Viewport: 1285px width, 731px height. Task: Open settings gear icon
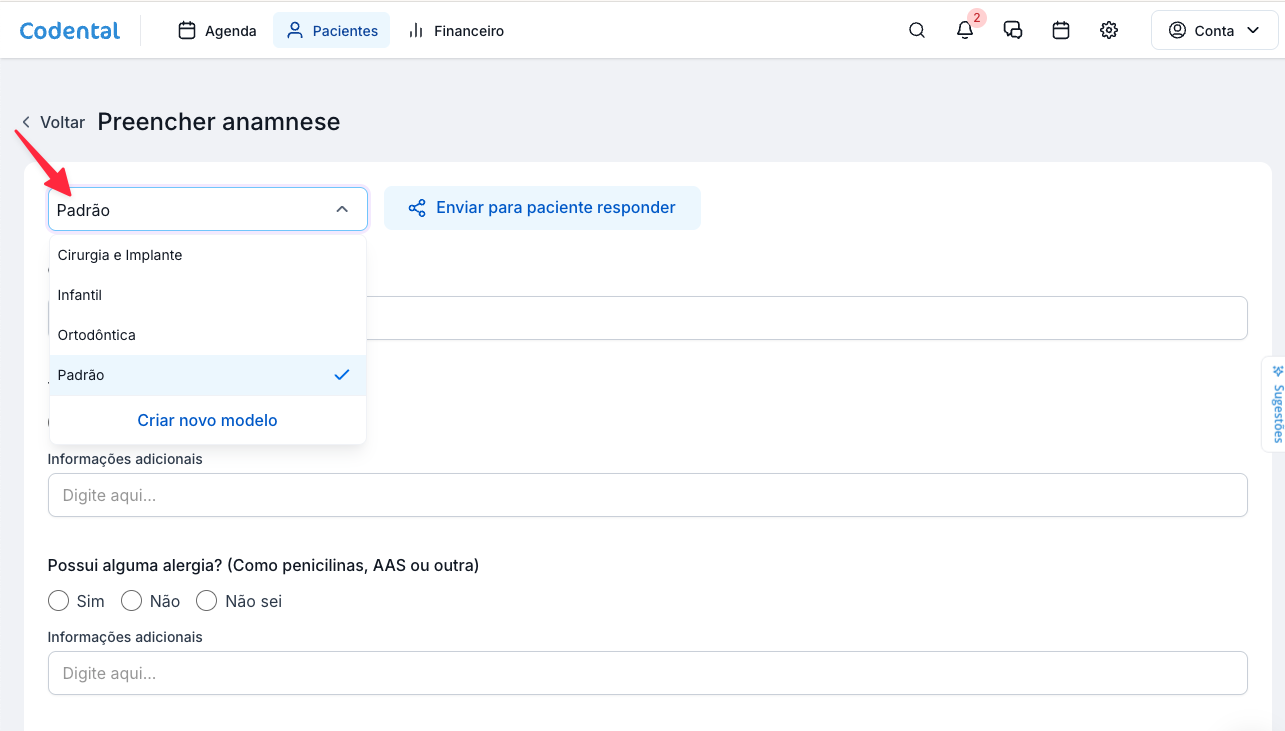(x=1109, y=31)
